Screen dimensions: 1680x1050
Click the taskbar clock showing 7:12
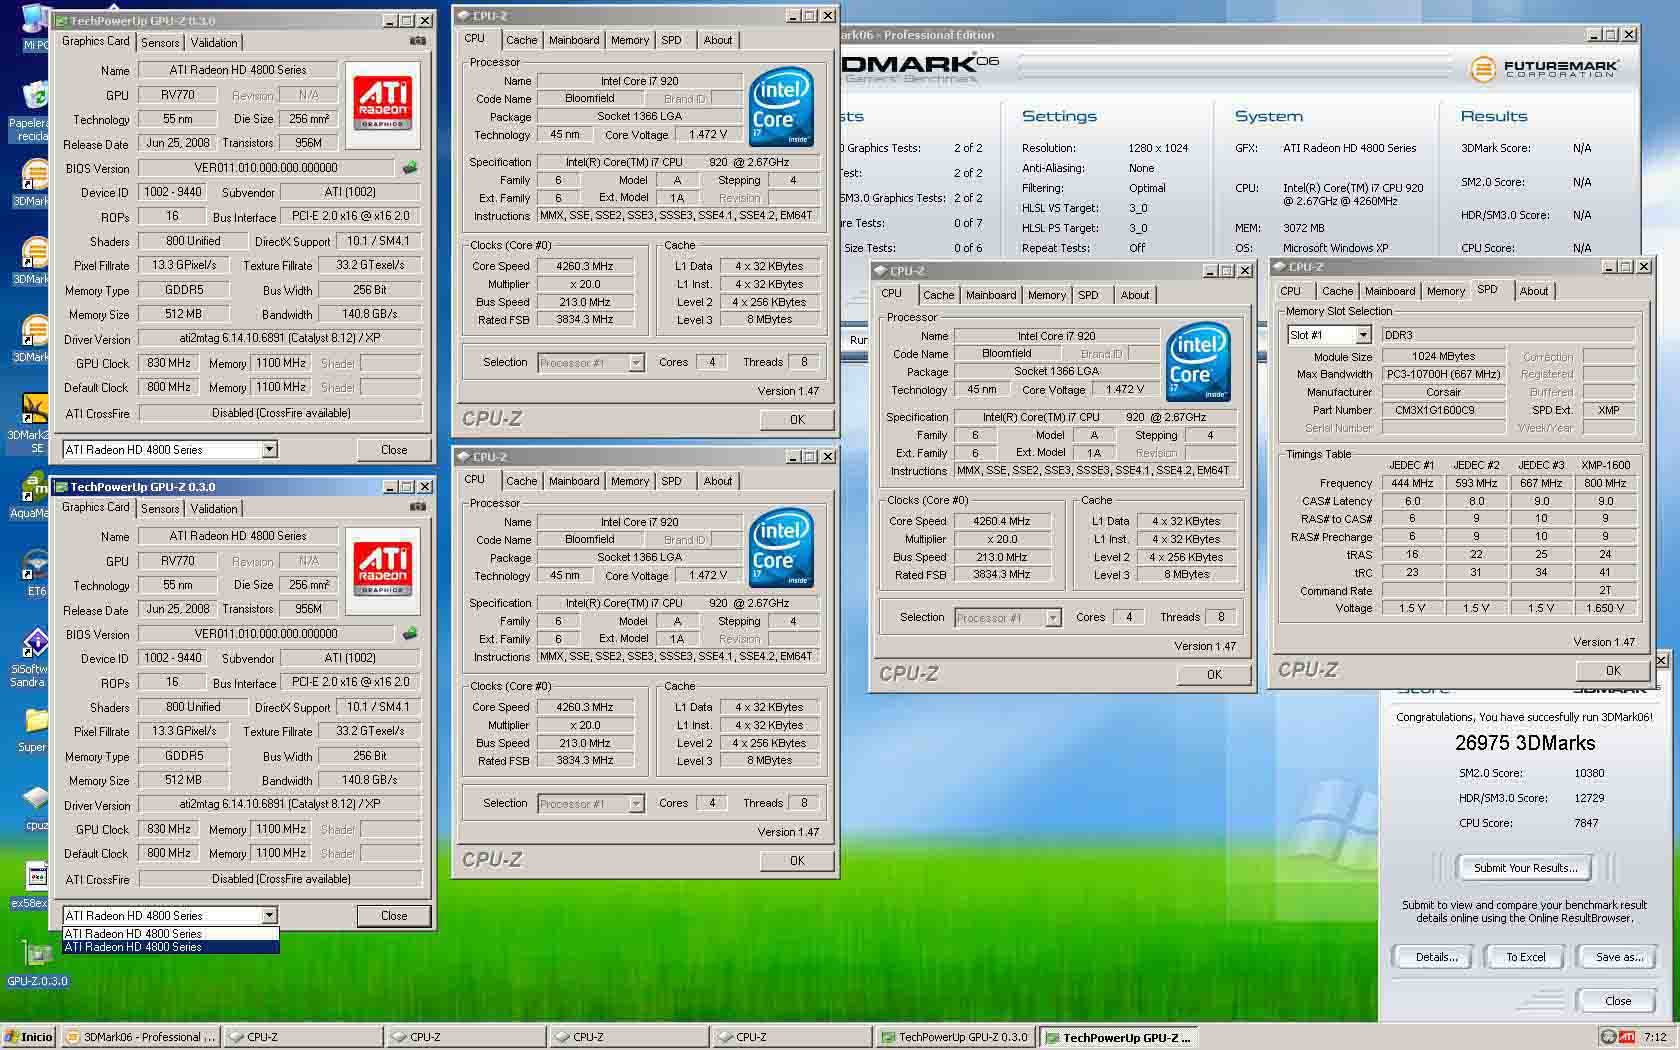(1655, 1037)
